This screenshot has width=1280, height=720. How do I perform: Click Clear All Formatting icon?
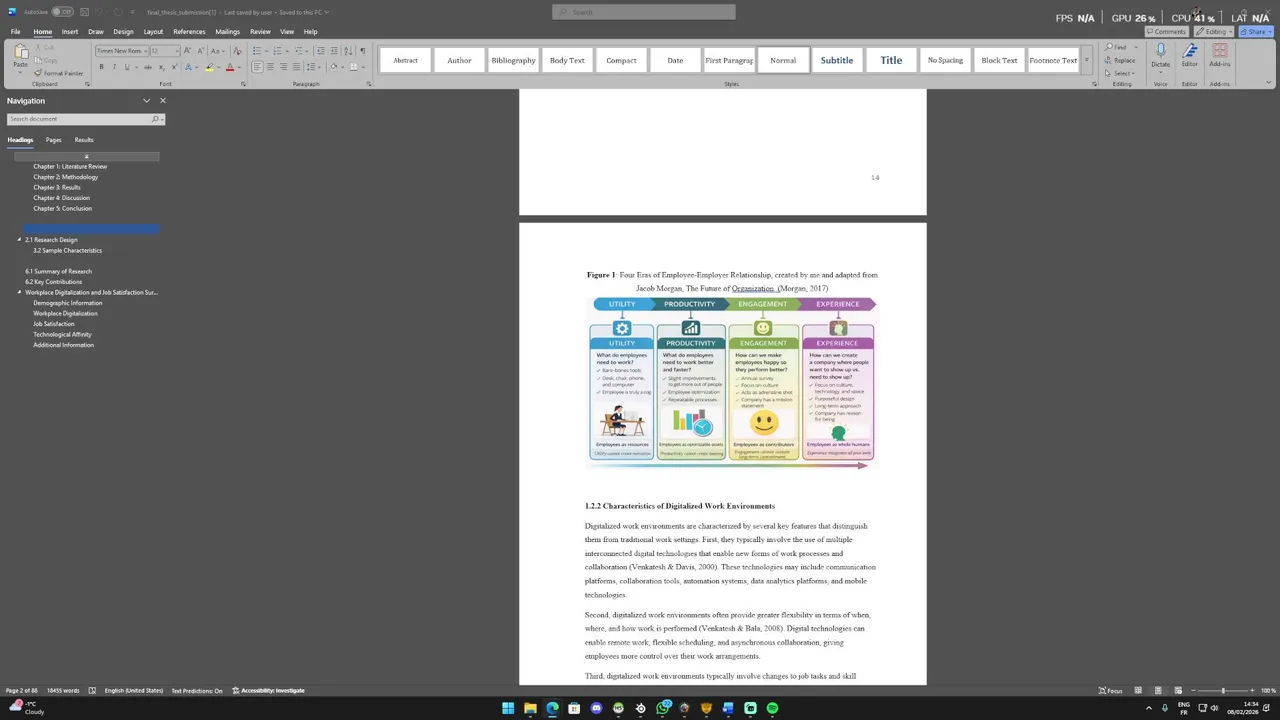(237, 51)
